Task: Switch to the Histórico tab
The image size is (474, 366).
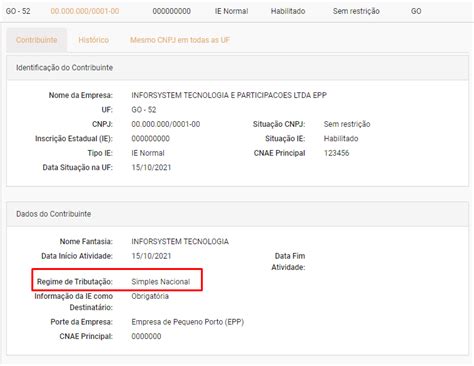Action: pos(94,40)
